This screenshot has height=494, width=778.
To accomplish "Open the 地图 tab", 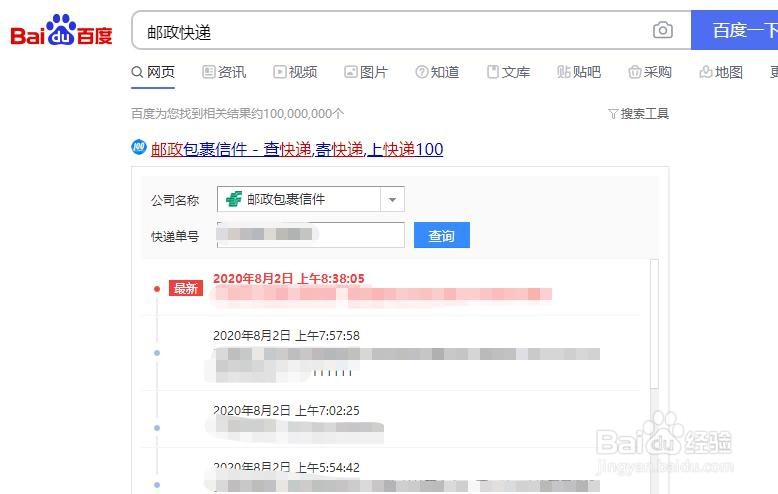I will tap(721, 72).
